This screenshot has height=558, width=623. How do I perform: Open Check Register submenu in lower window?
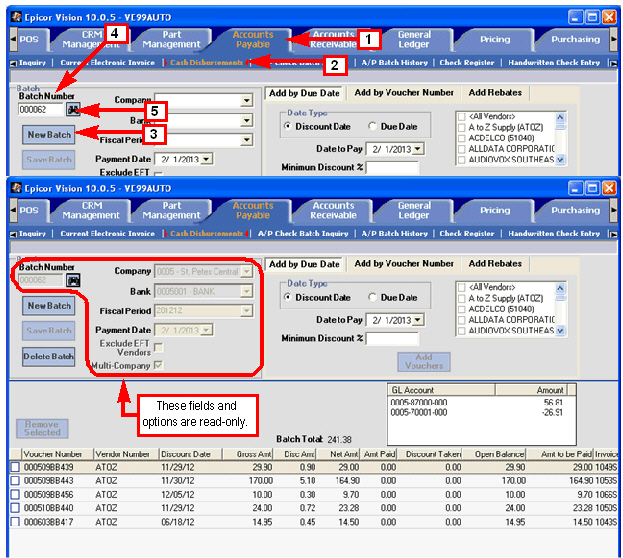(467, 234)
